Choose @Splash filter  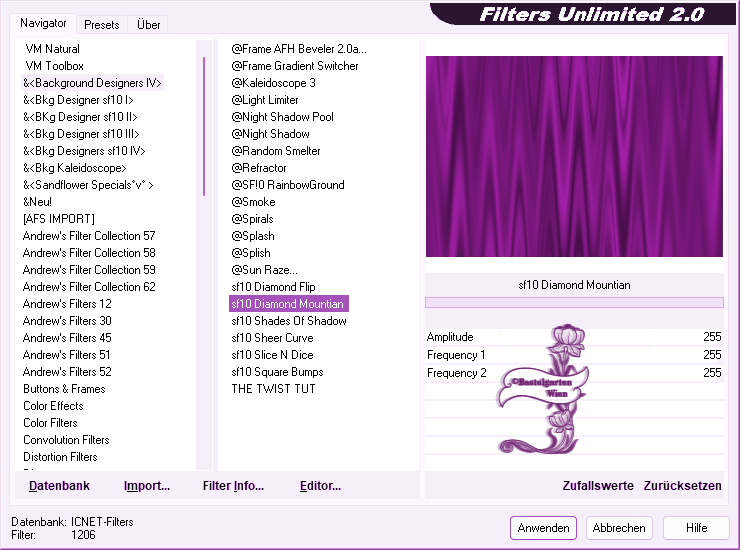coord(253,236)
